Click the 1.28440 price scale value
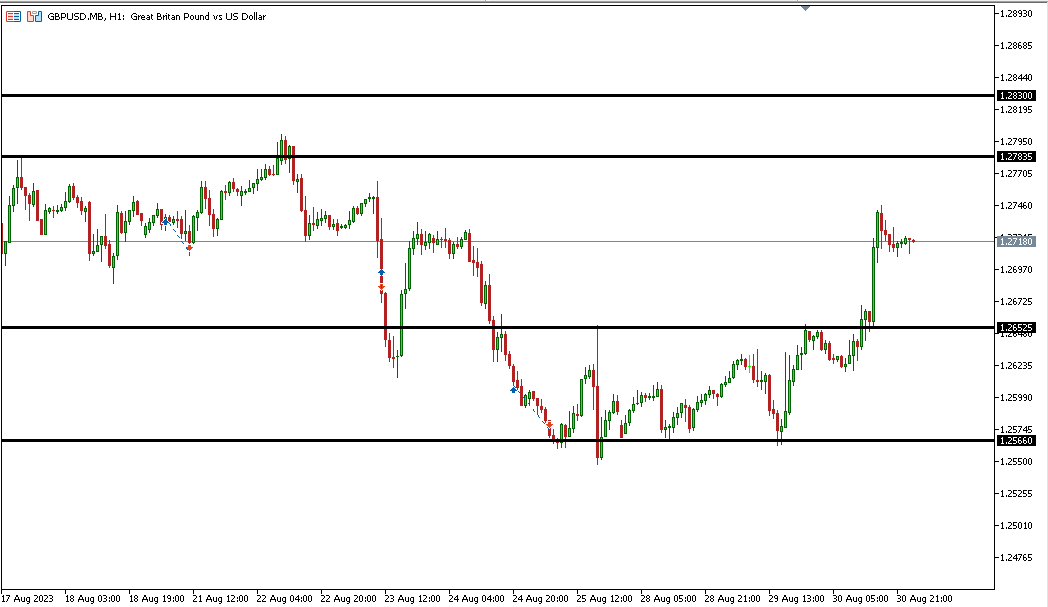 (1016, 78)
